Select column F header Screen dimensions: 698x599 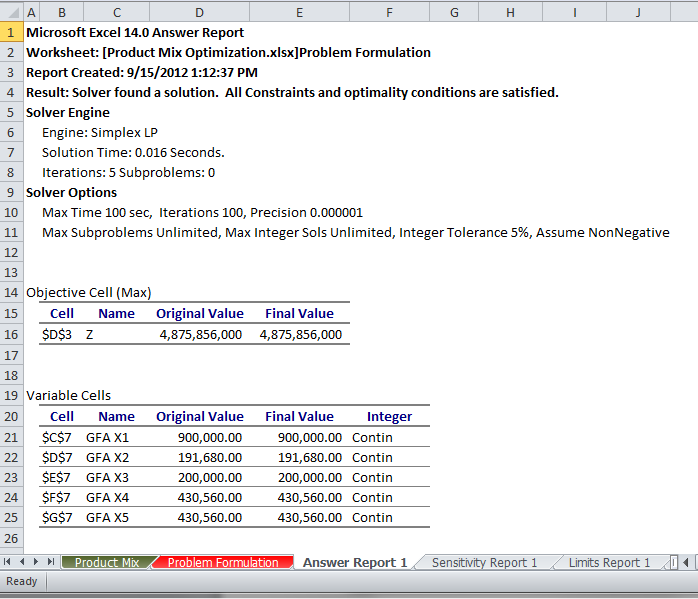(389, 12)
